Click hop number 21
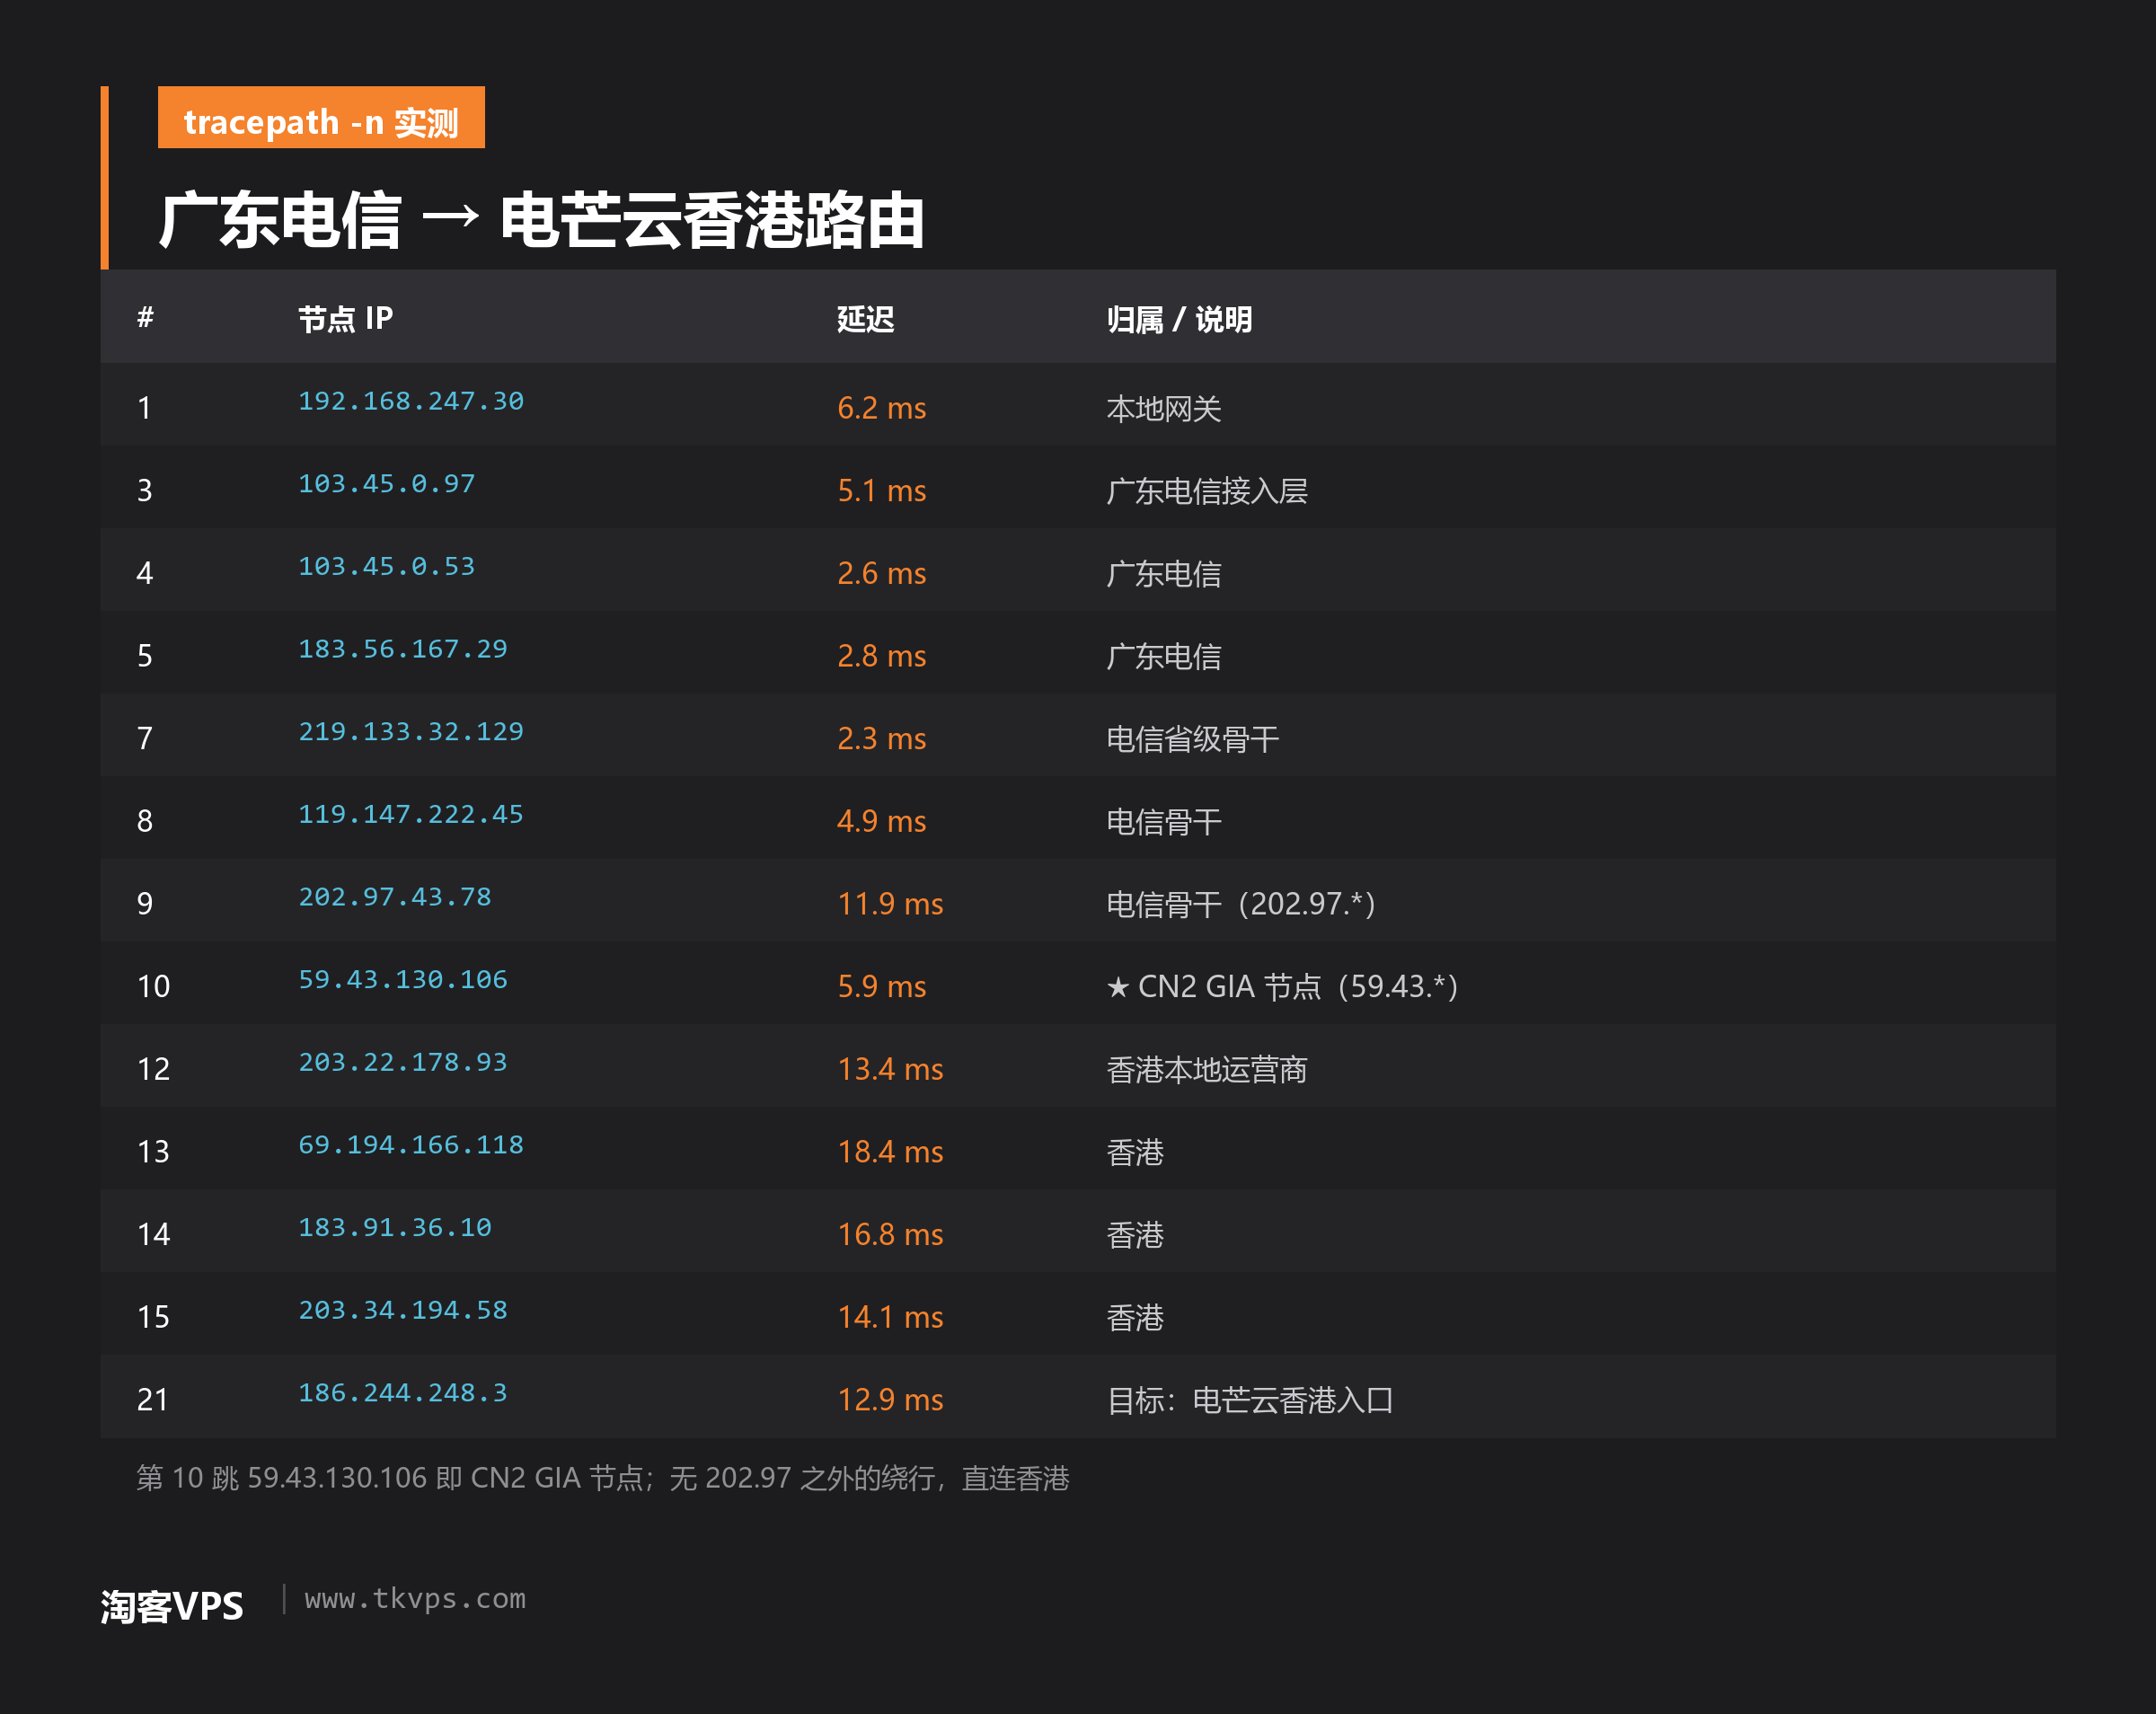The width and height of the screenshot is (2156, 1714). (153, 1400)
